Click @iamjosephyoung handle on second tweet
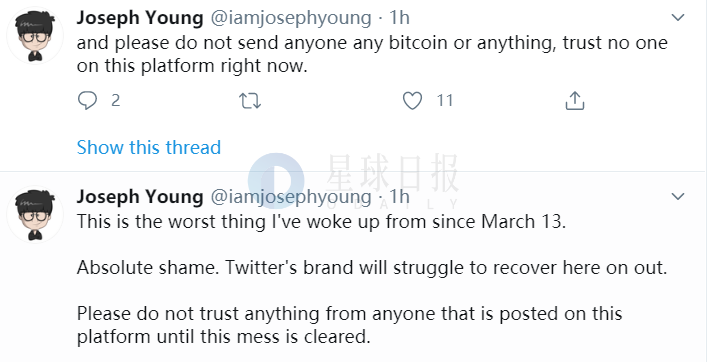 (291, 197)
